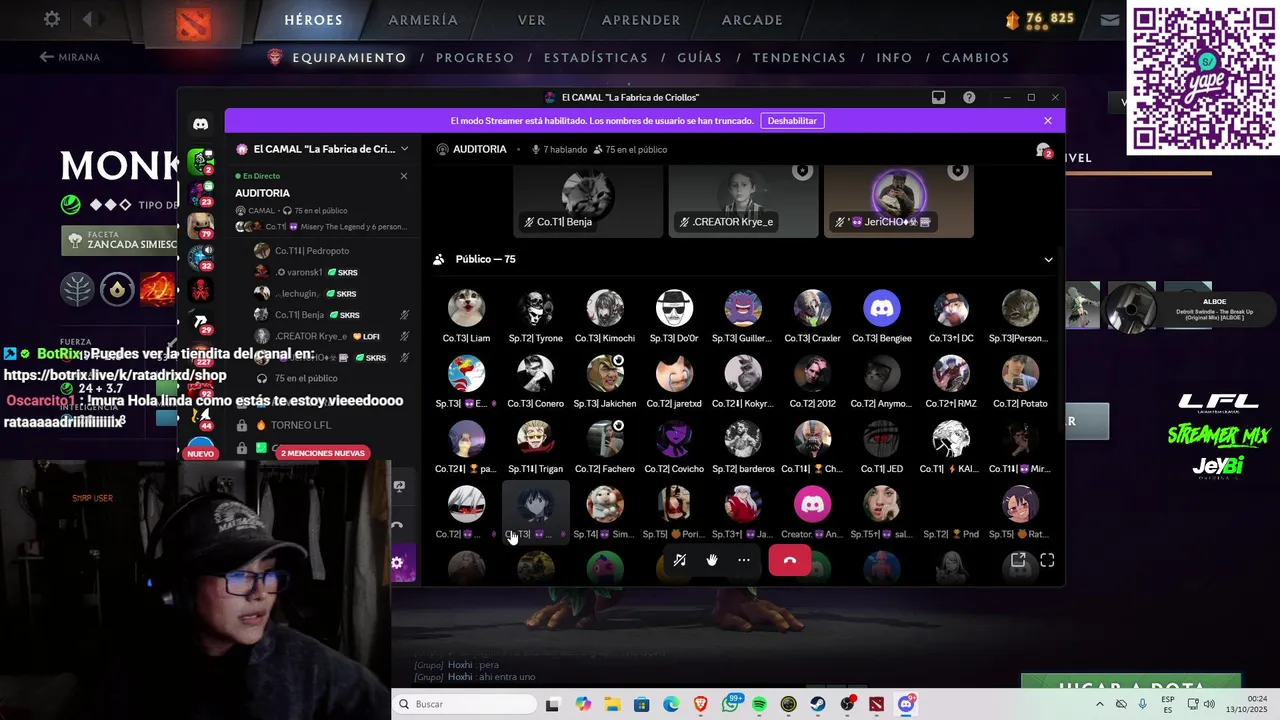This screenshot has width=1280, height=720.
Task: Raise hand to request to speak
Action: (712, 560)
